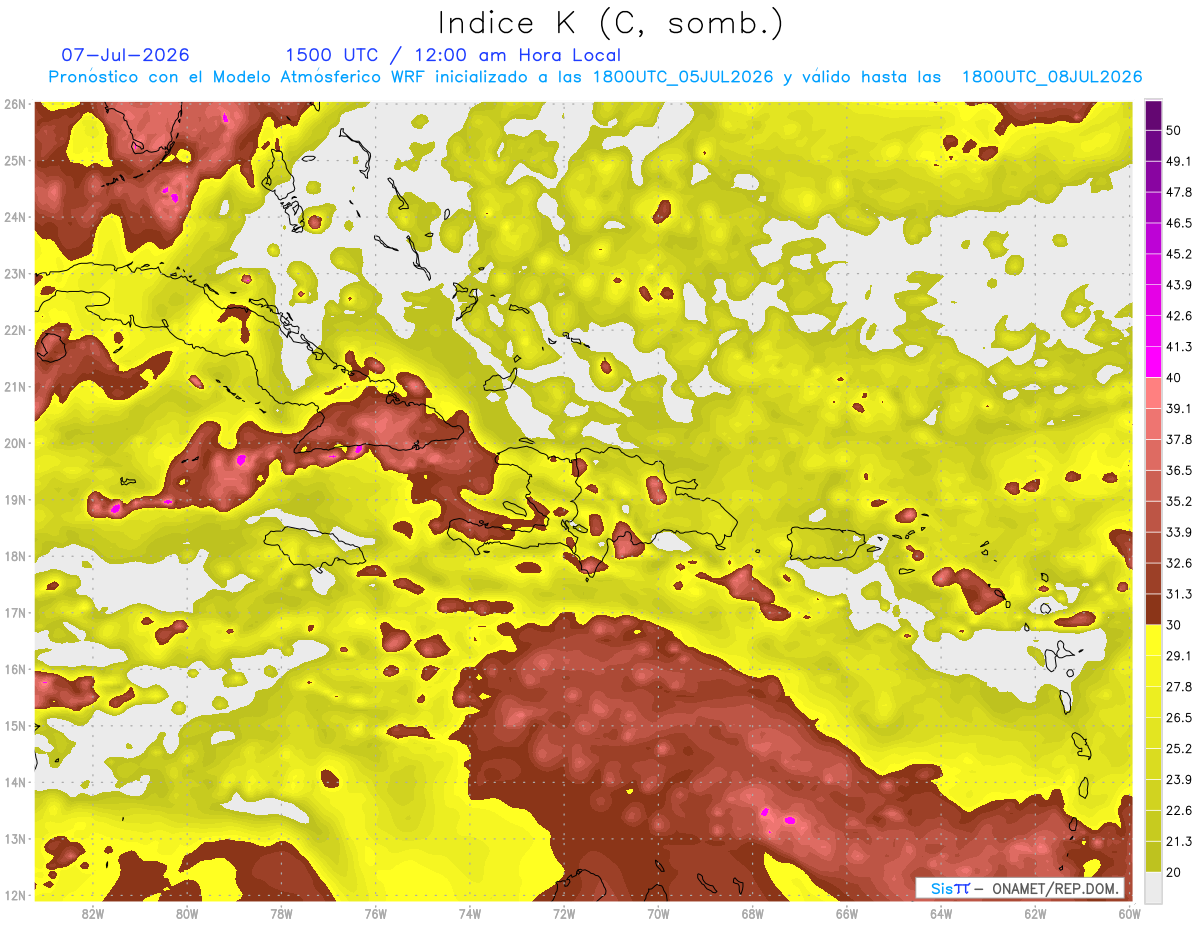
Task: Click the date "07-Jul-2026"
Action: [x=126, y=55]
